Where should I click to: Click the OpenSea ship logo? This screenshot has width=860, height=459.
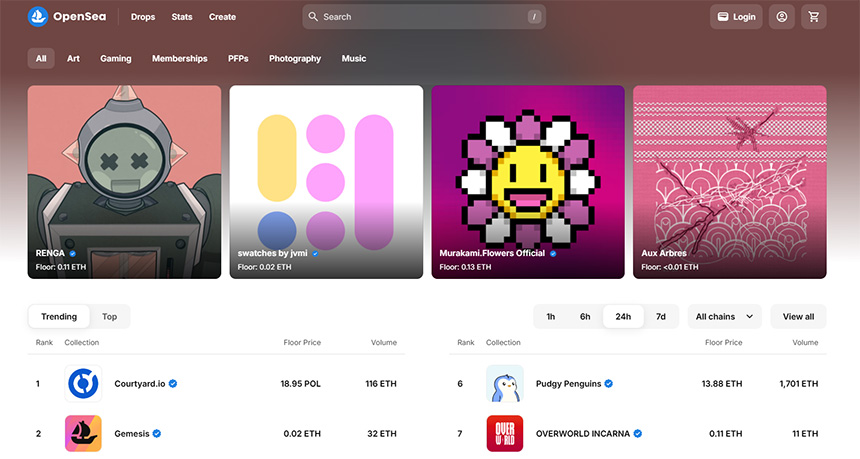tap(38, 16)
